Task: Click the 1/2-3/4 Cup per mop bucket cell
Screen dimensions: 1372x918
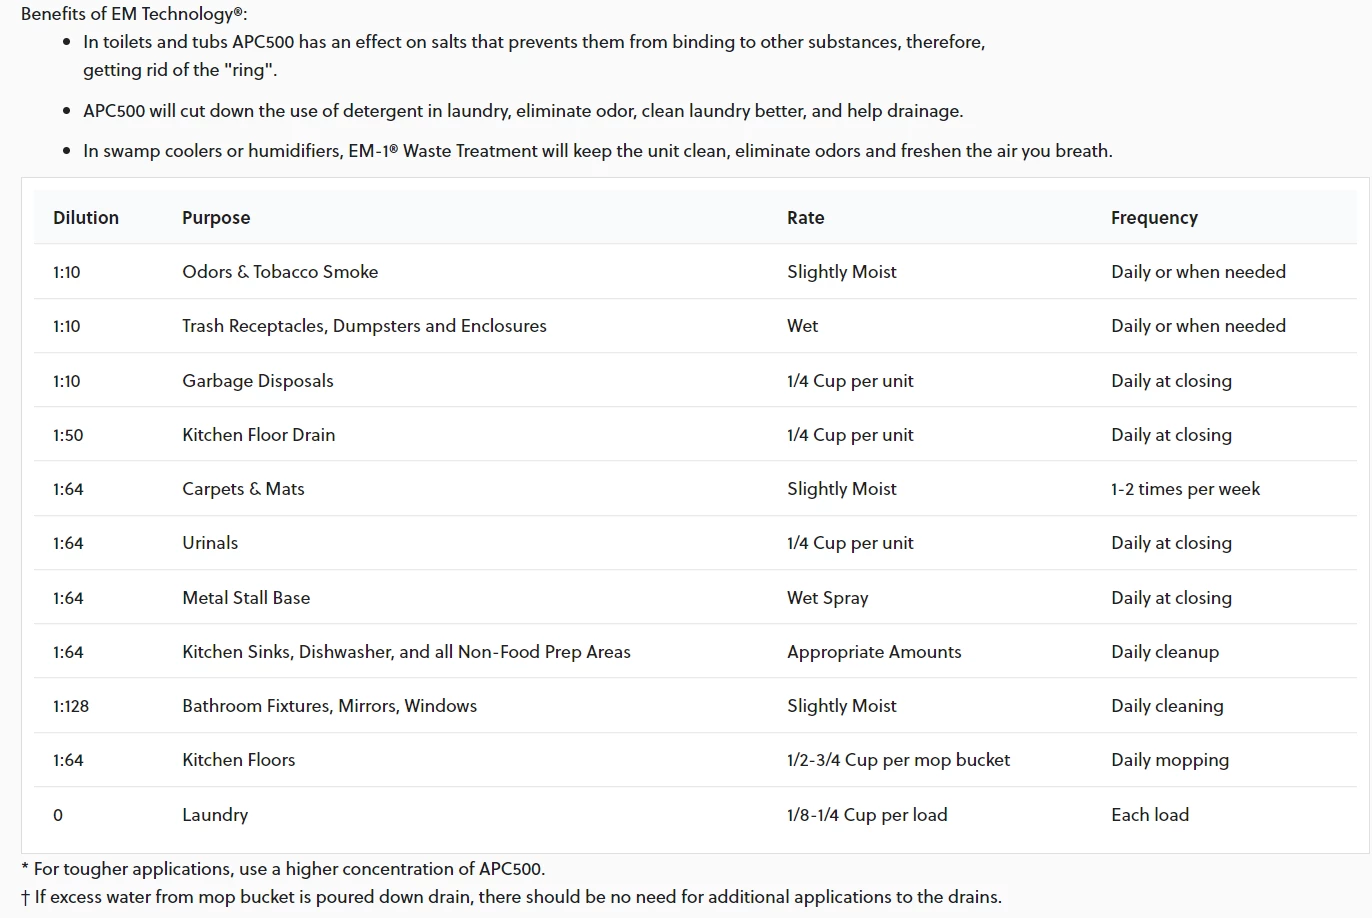Action: (898, 760)
